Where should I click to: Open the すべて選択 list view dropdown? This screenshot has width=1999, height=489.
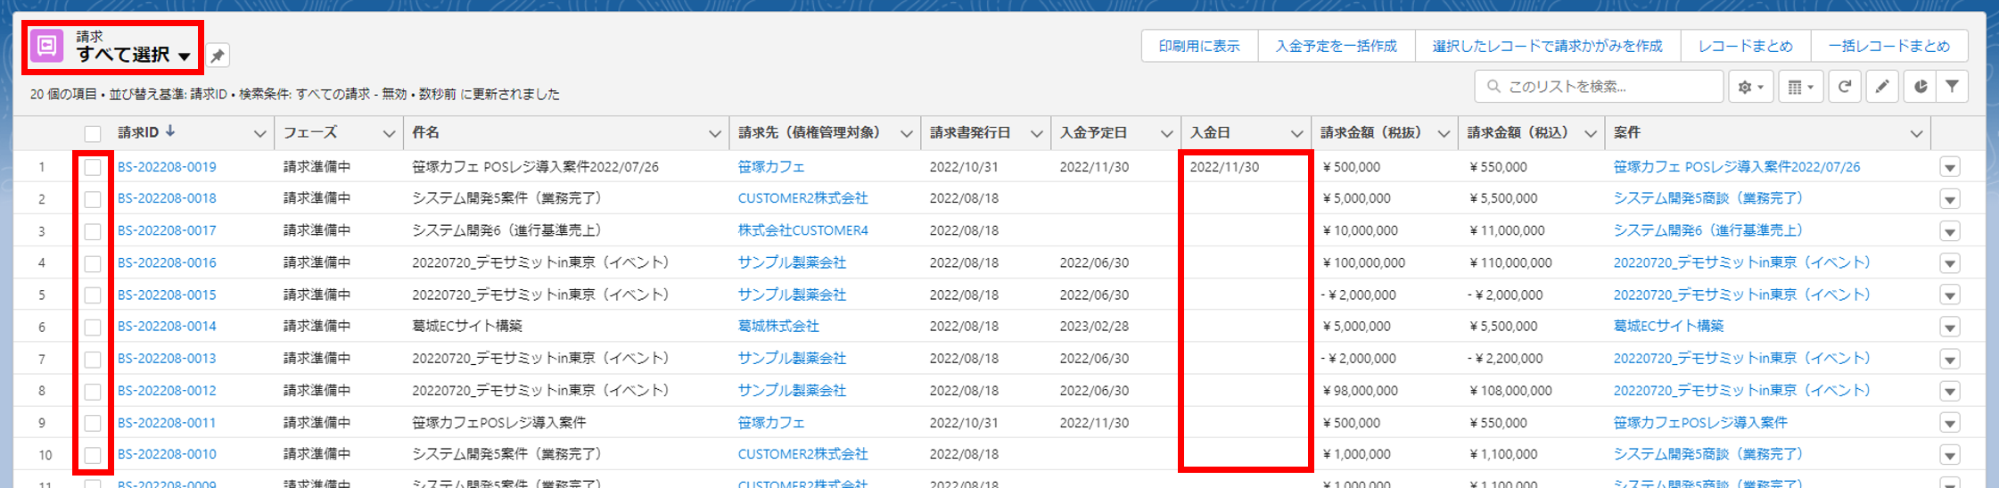[184, 56]
